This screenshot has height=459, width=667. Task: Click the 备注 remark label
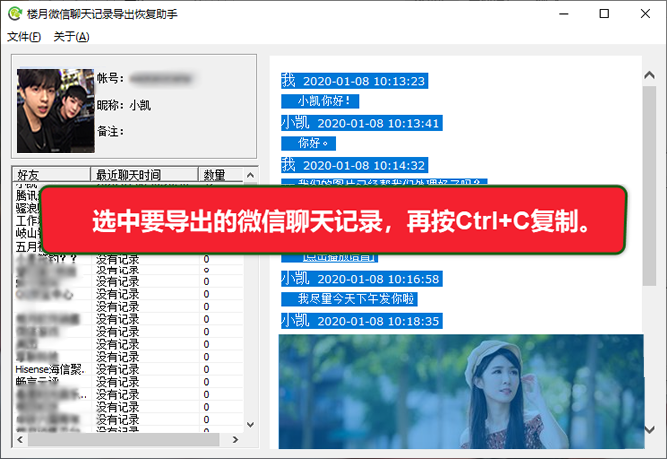pos(110,131)
